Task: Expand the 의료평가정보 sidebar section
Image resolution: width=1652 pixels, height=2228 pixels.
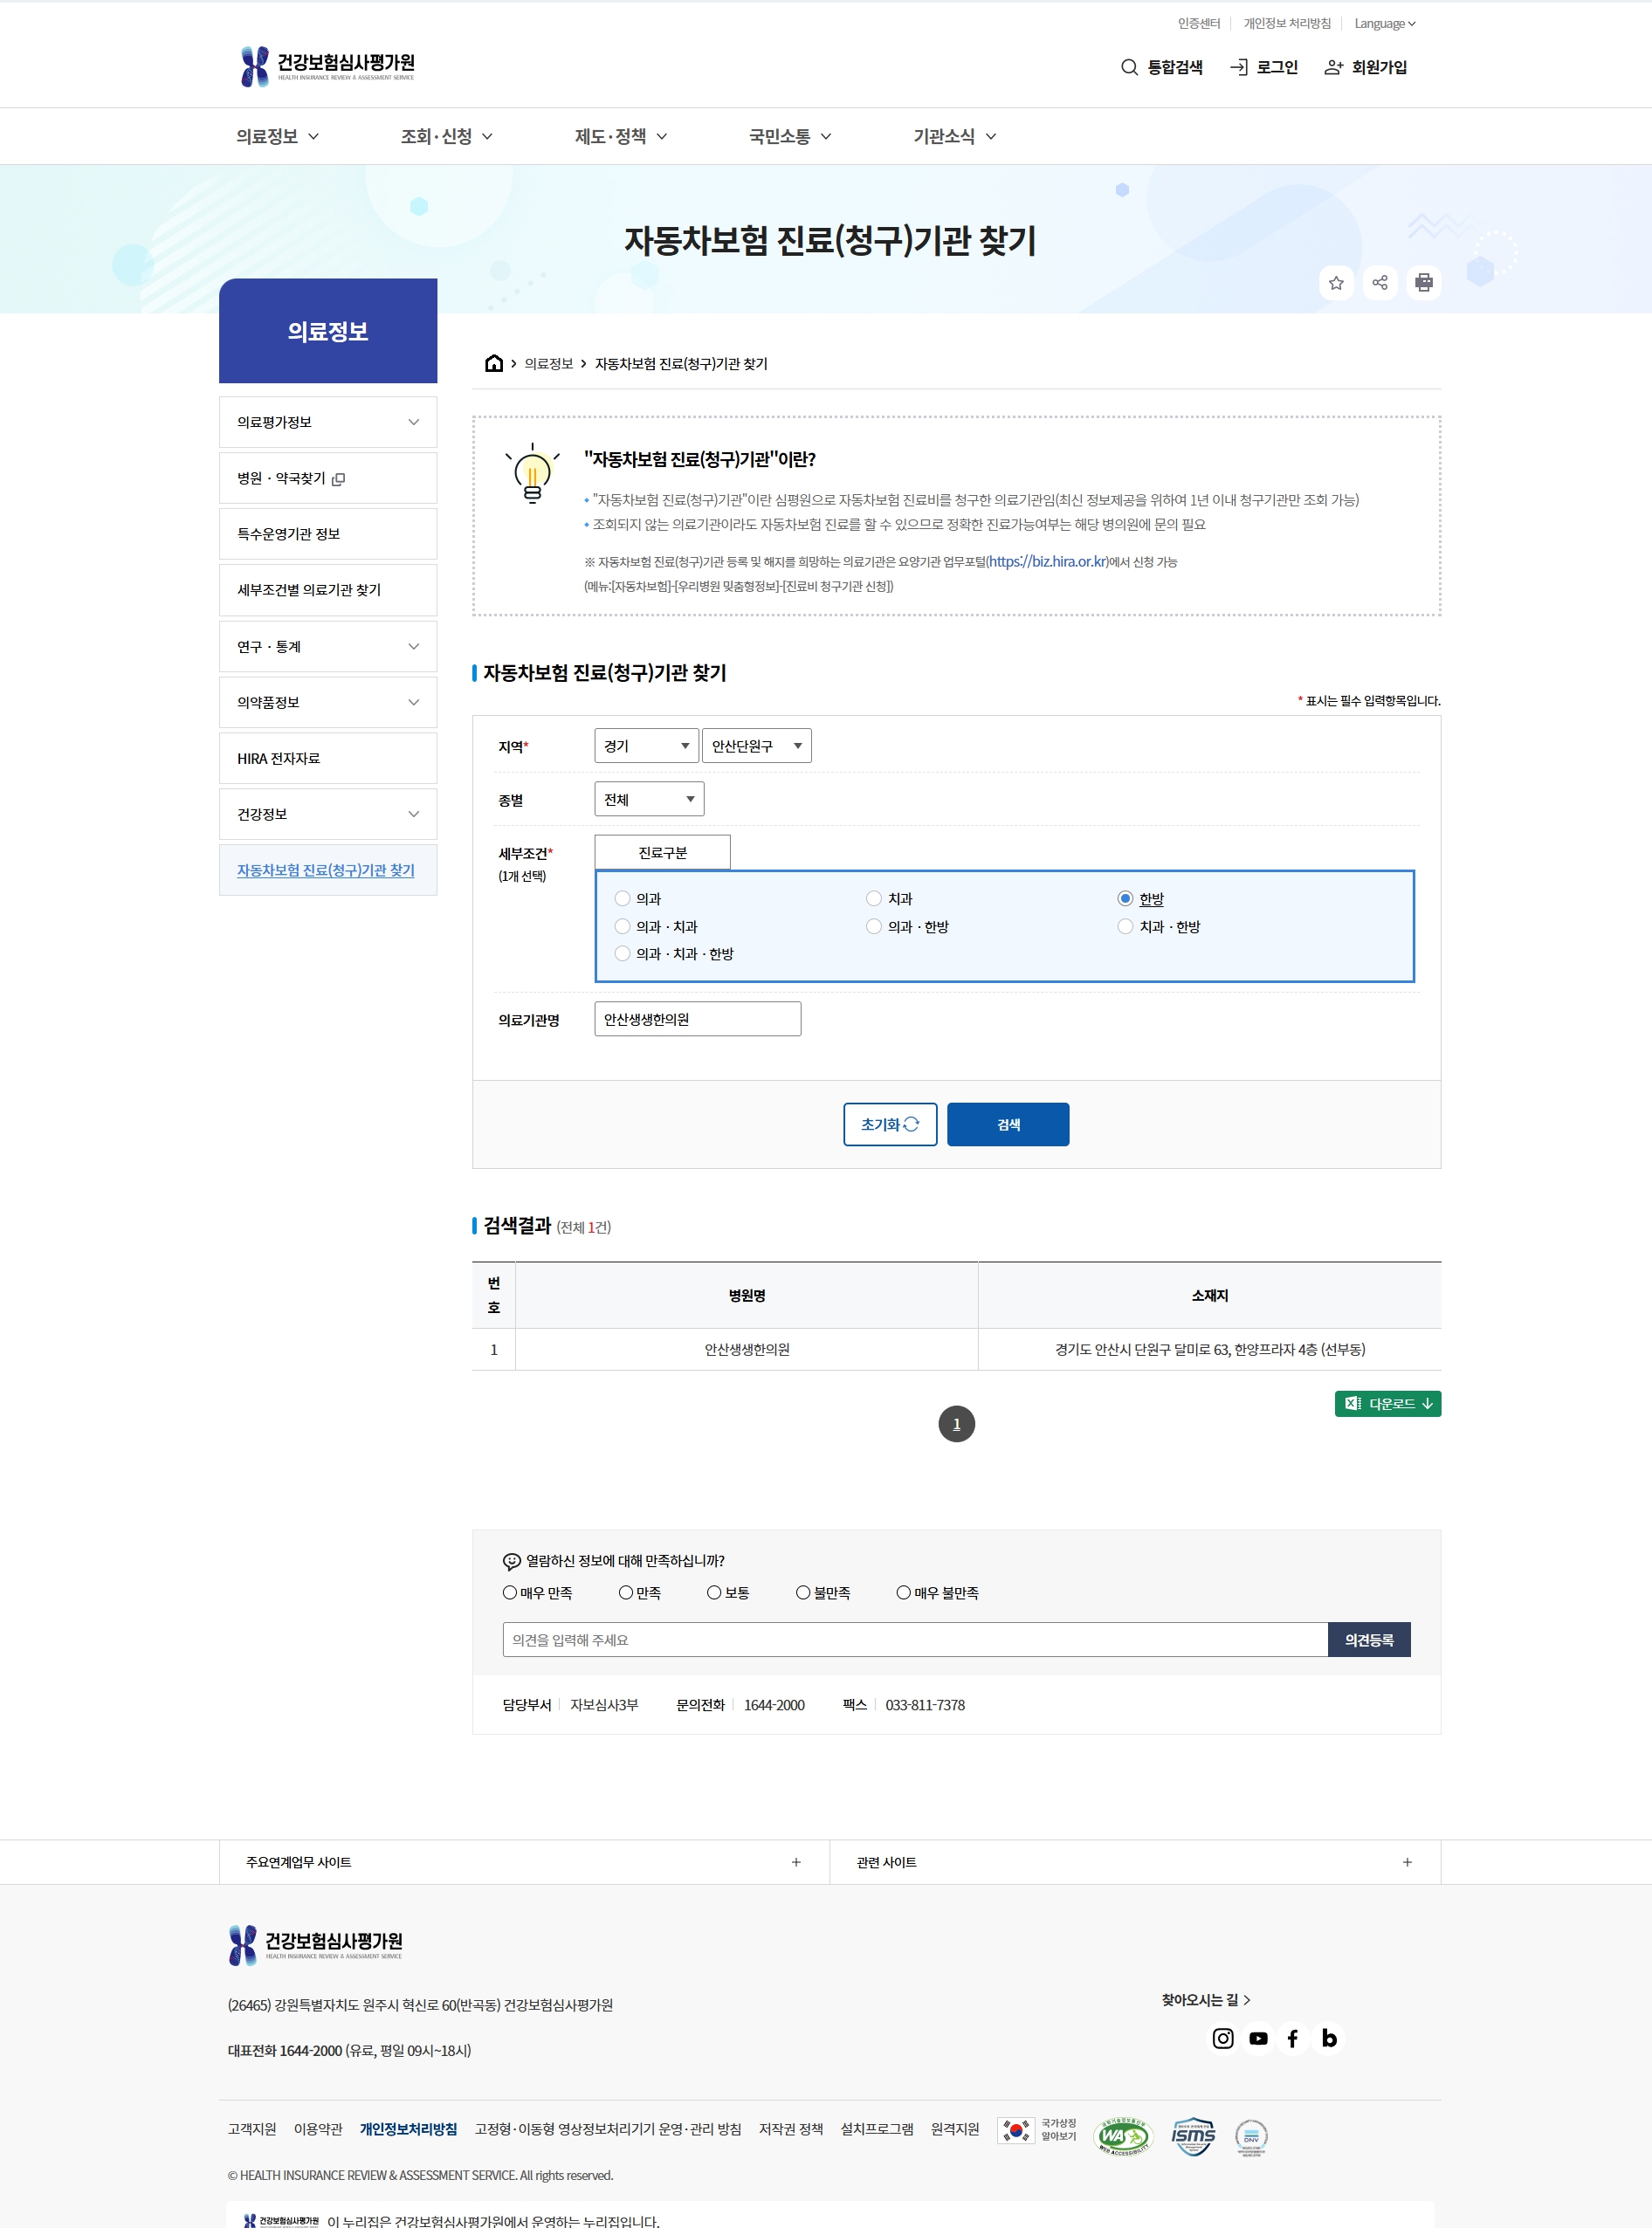Action: point(328,422)
